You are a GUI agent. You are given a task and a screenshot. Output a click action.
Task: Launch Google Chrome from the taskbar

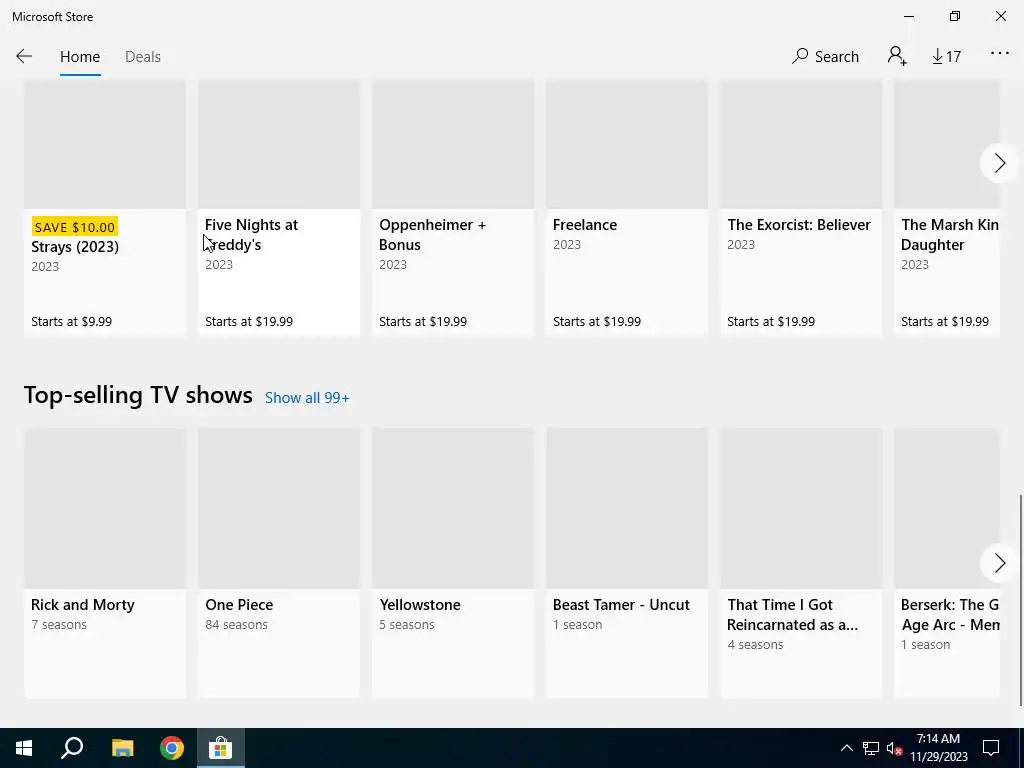coord(172,748)
